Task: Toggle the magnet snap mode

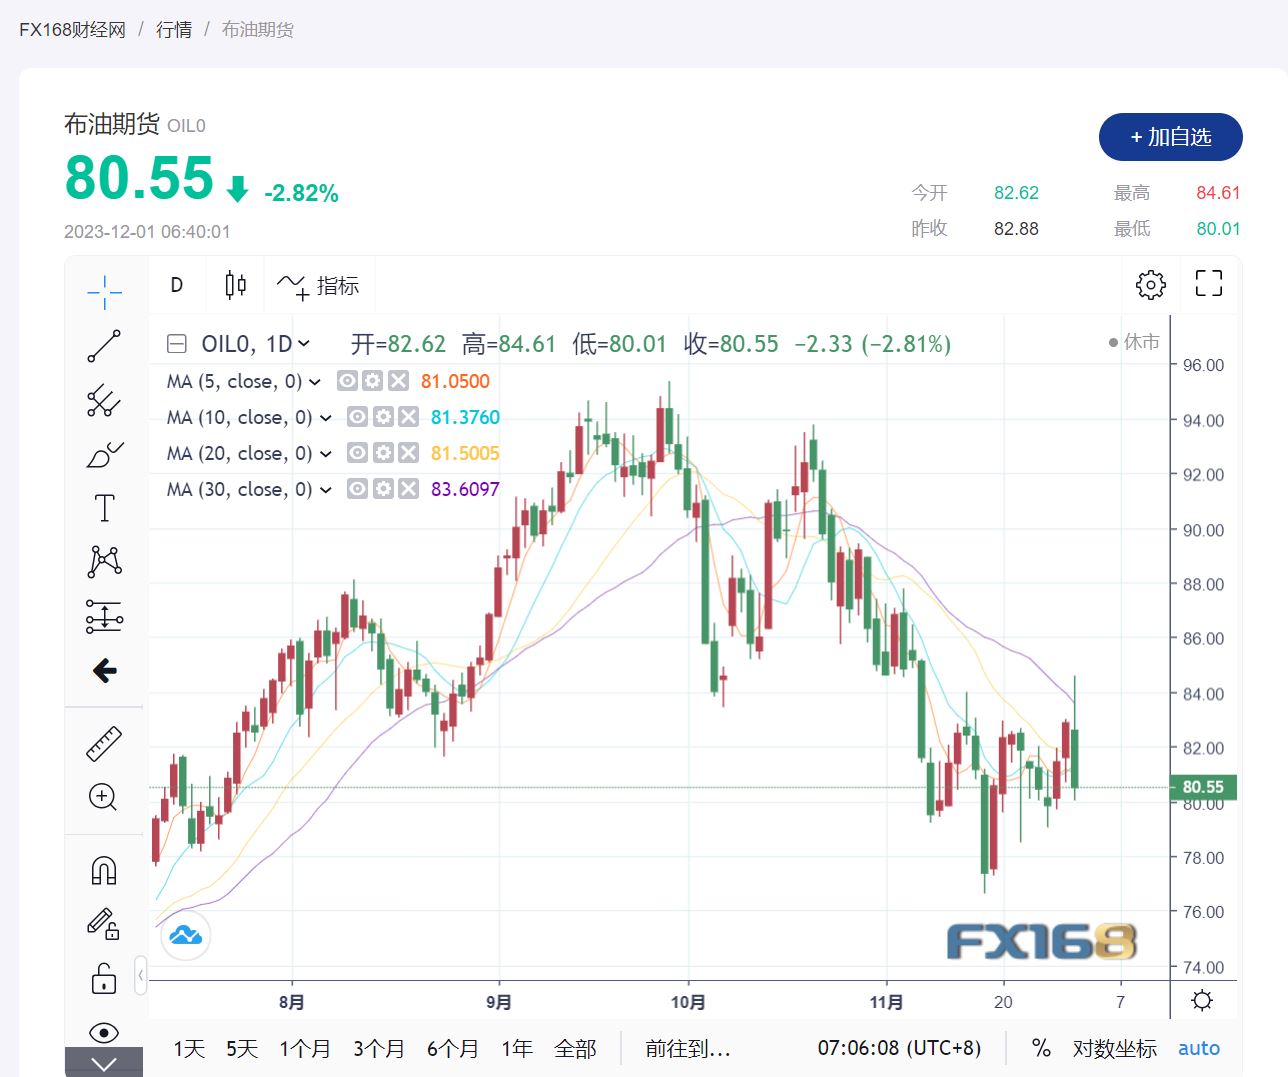Action: (104, 870)
